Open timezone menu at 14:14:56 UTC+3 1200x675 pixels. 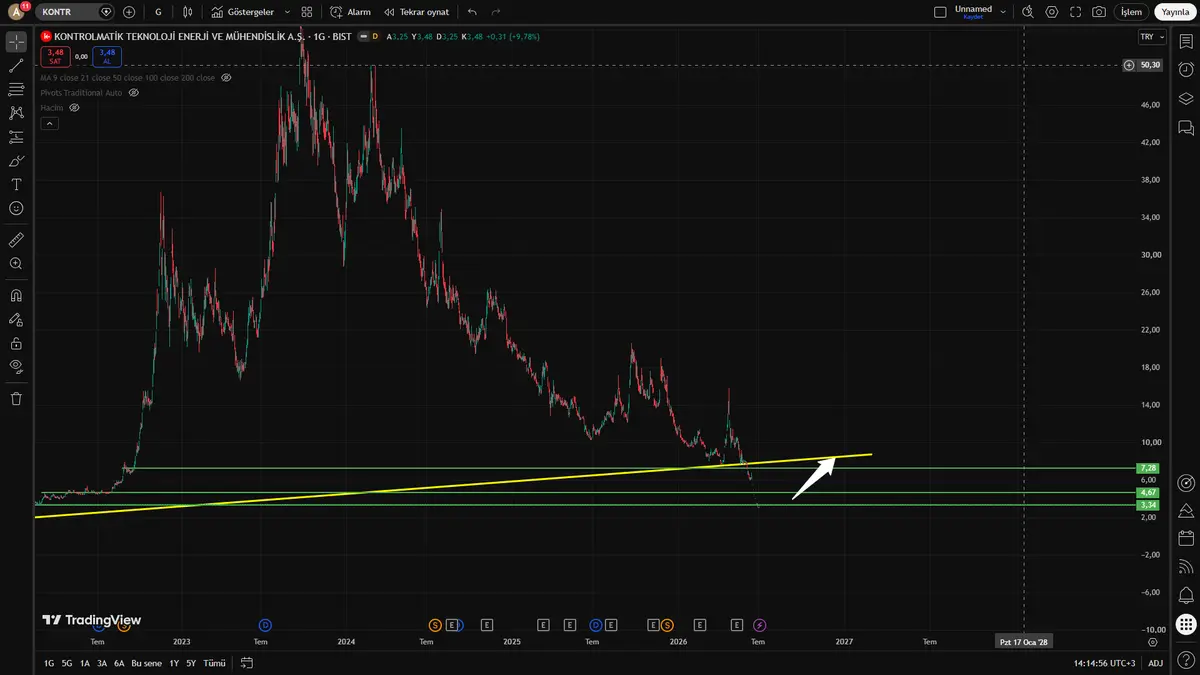1105,663
